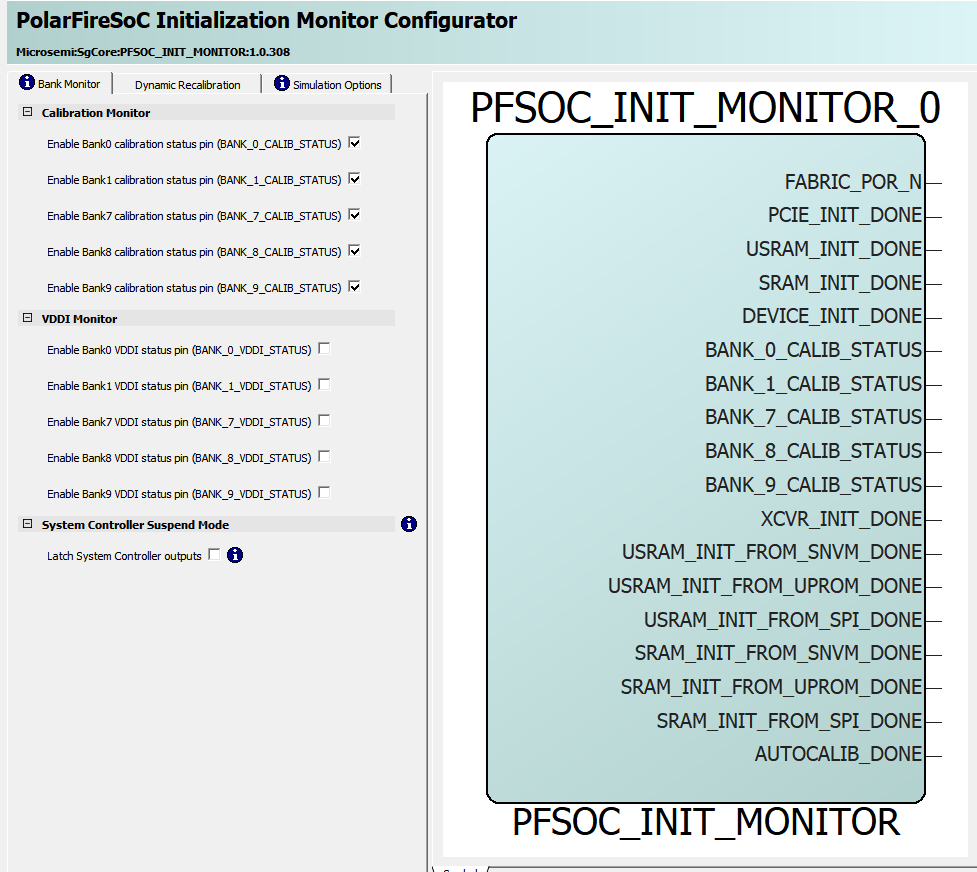
Task: Uncheck Bank7 calibration status pin
Action: coord(354,215)
